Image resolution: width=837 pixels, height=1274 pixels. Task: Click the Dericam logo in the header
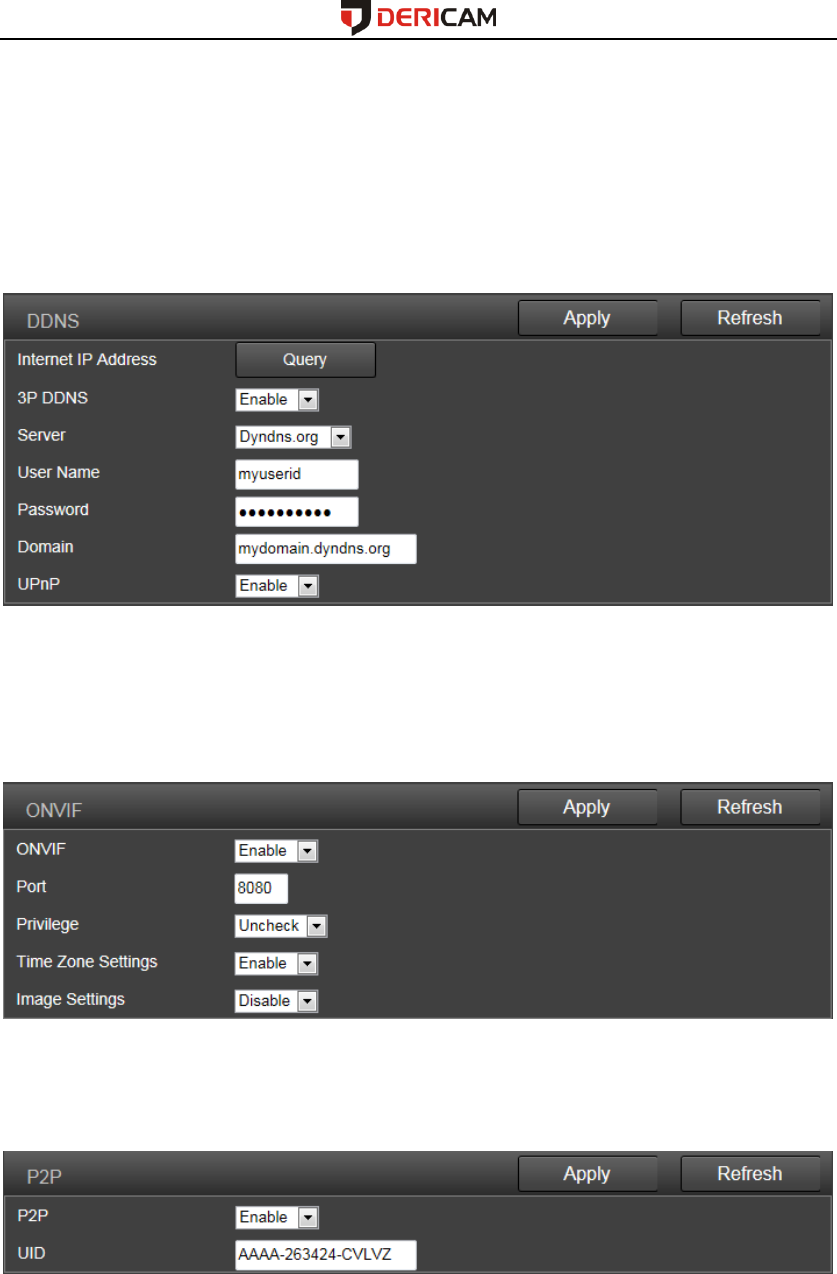coord(418,18)
